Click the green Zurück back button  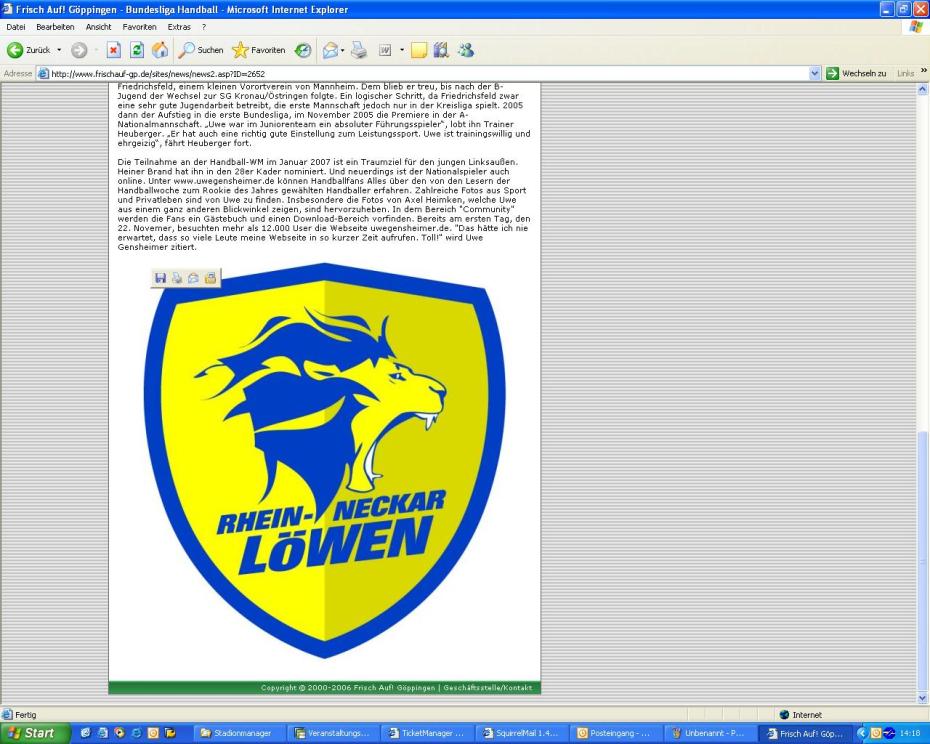(x=28, y=50)
